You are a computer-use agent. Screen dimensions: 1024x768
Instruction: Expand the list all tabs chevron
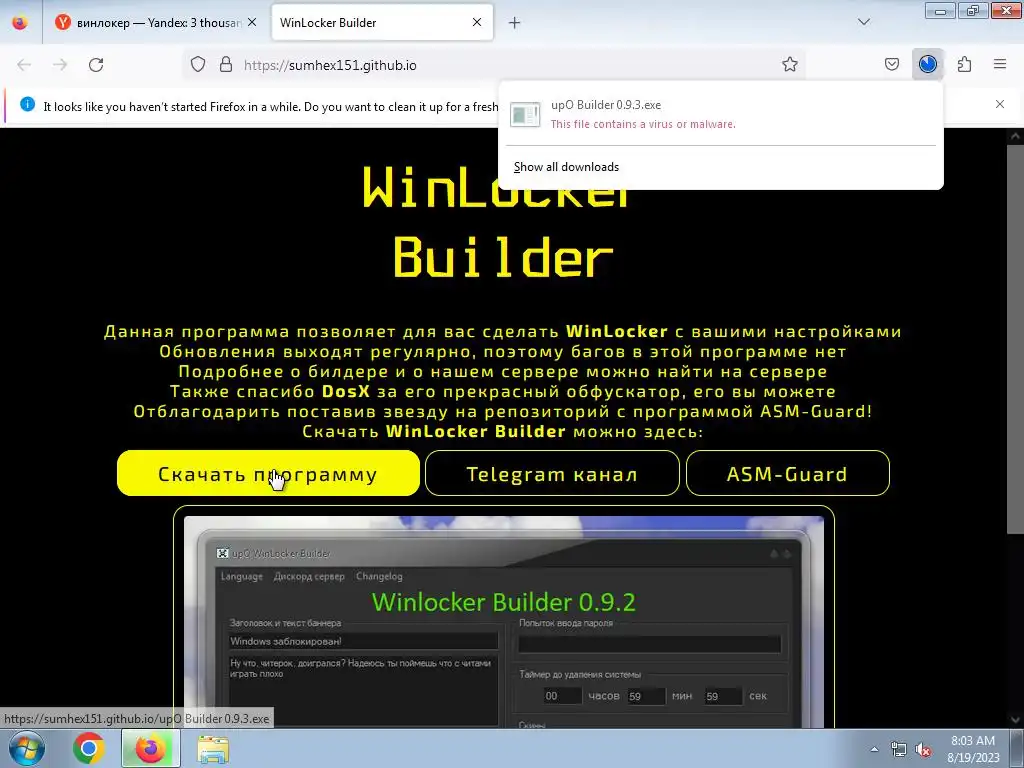click(x=863, y=22)
